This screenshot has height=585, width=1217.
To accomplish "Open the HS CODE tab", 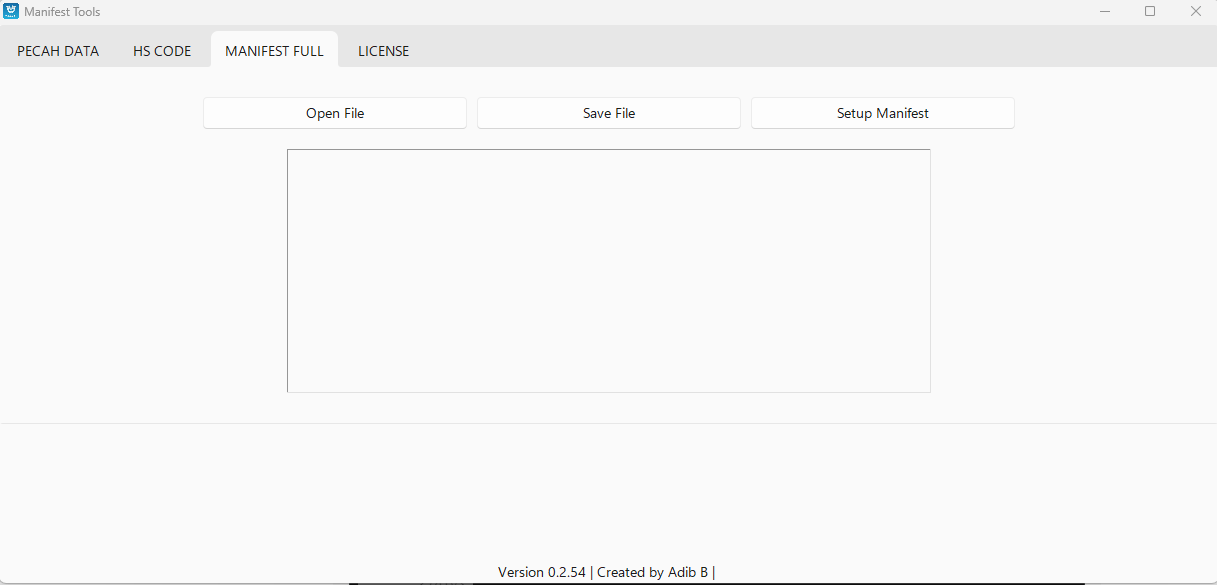I will [162, 51].
